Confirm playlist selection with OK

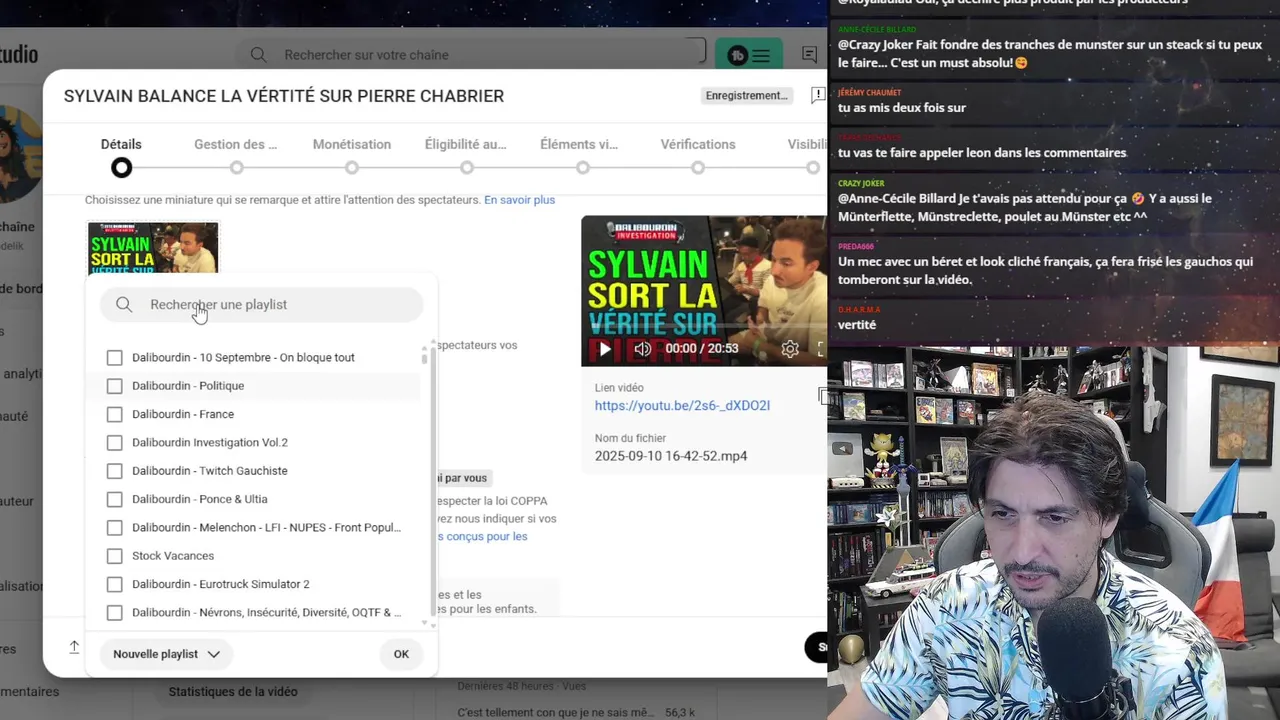pos(401,654)
